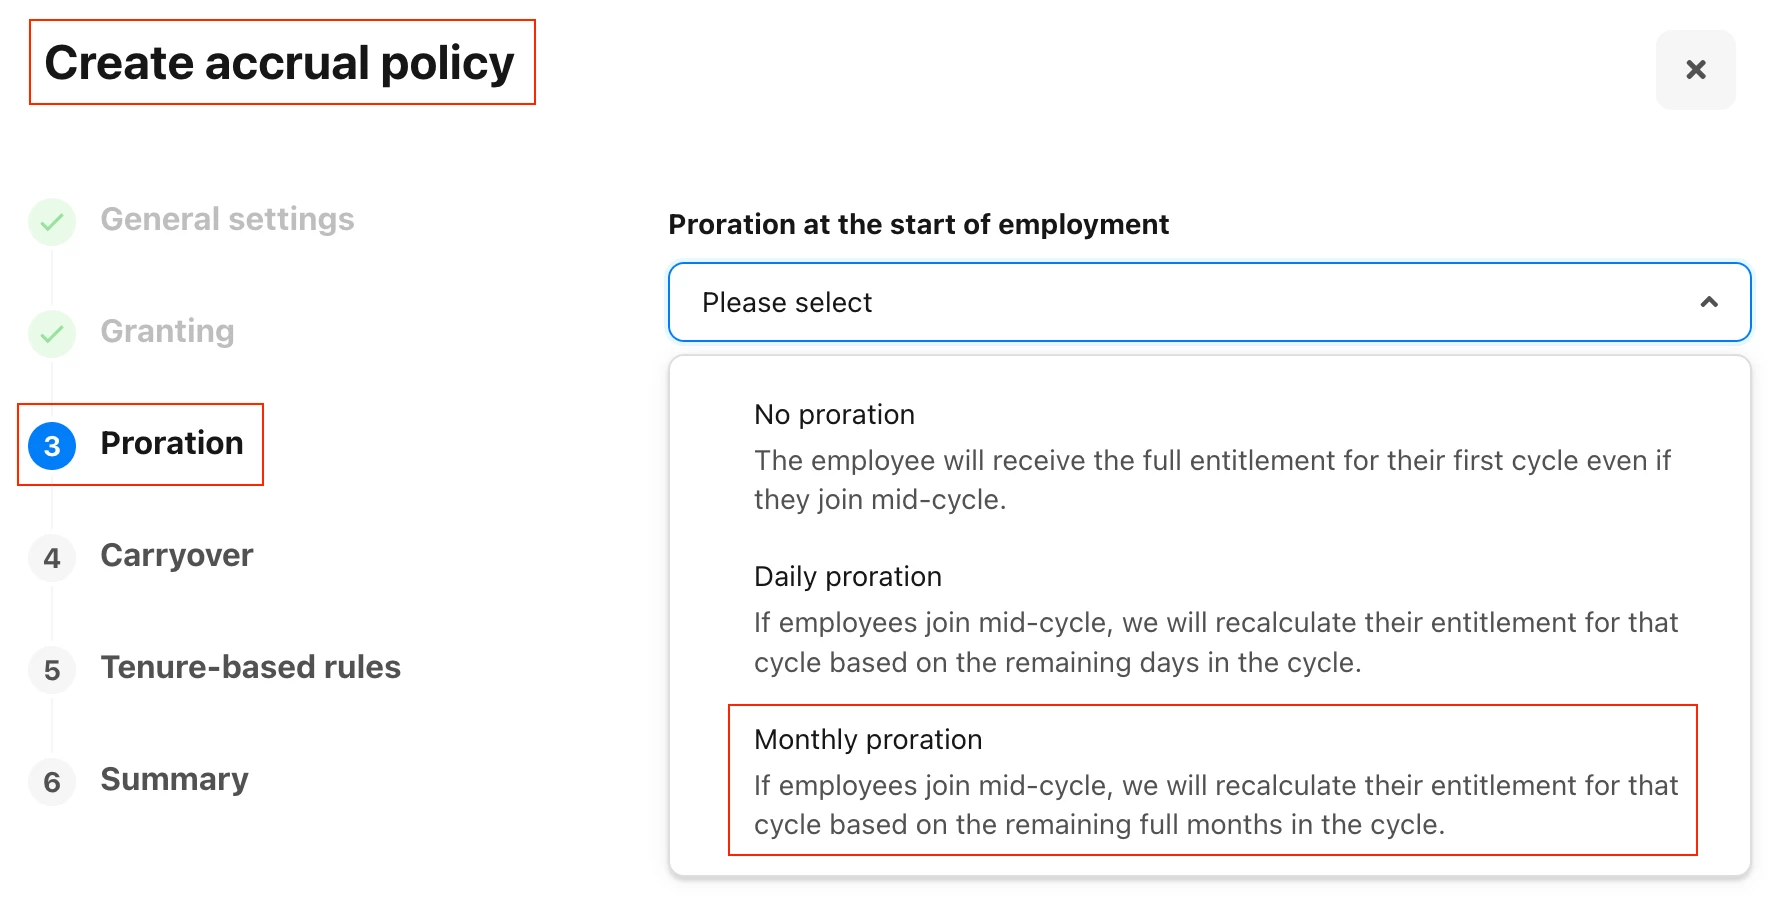Click the Create accrual policy heading

(280, 62)
